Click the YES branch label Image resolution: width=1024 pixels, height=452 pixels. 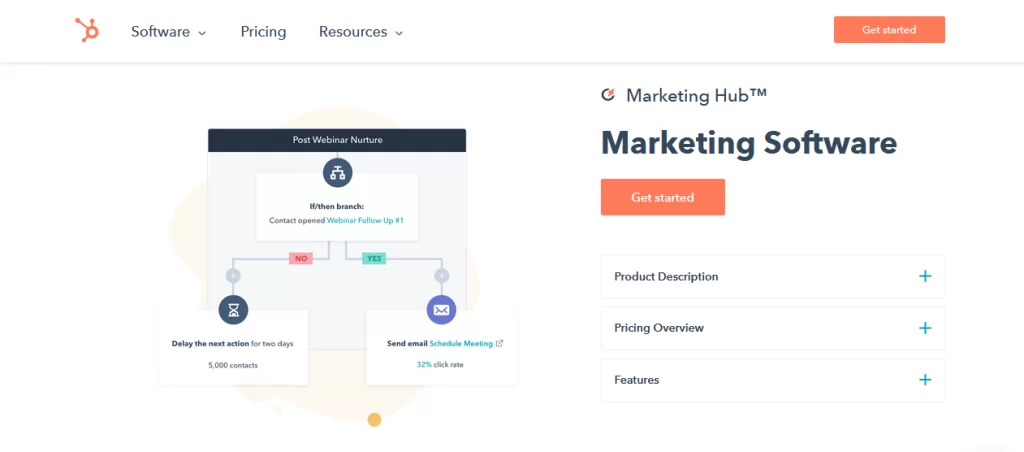374,259
